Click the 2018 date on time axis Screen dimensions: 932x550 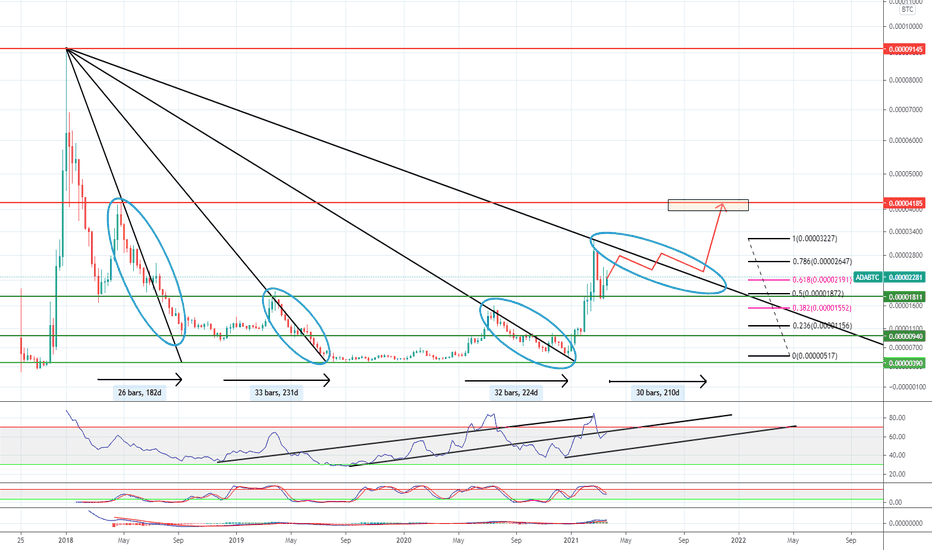click(x=66, y=540)
